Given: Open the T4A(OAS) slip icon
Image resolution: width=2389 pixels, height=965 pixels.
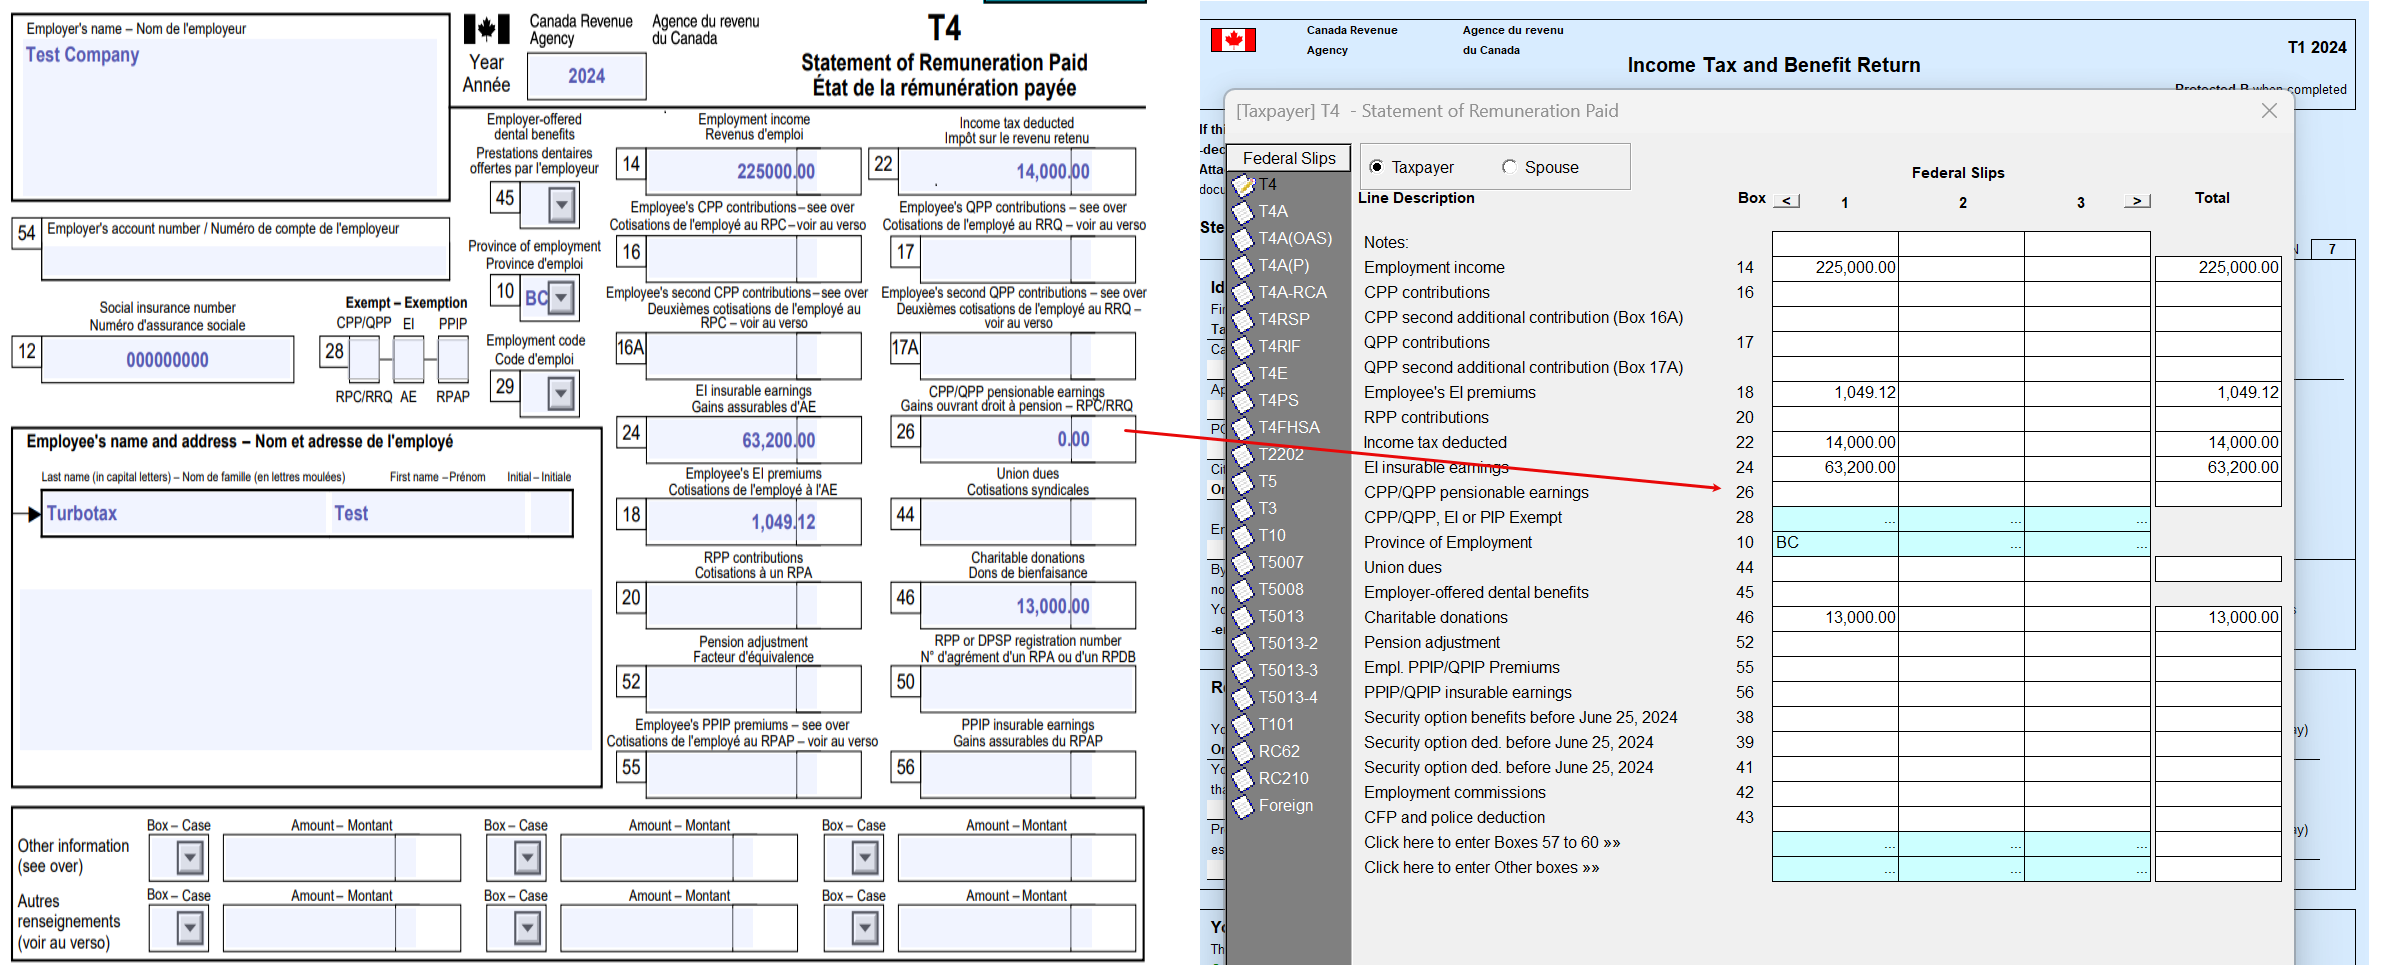Looking at the screenshot, I should click(1243, 239).
